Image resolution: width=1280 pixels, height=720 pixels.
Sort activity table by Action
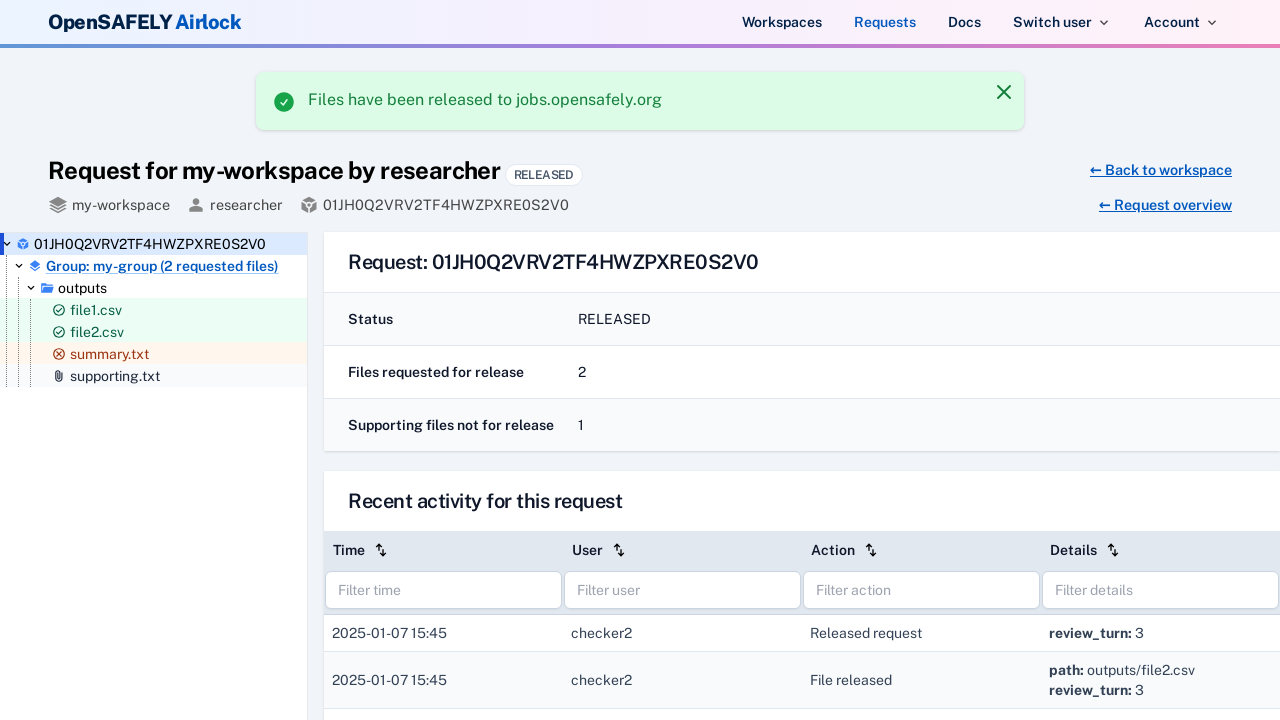point(871,550)
